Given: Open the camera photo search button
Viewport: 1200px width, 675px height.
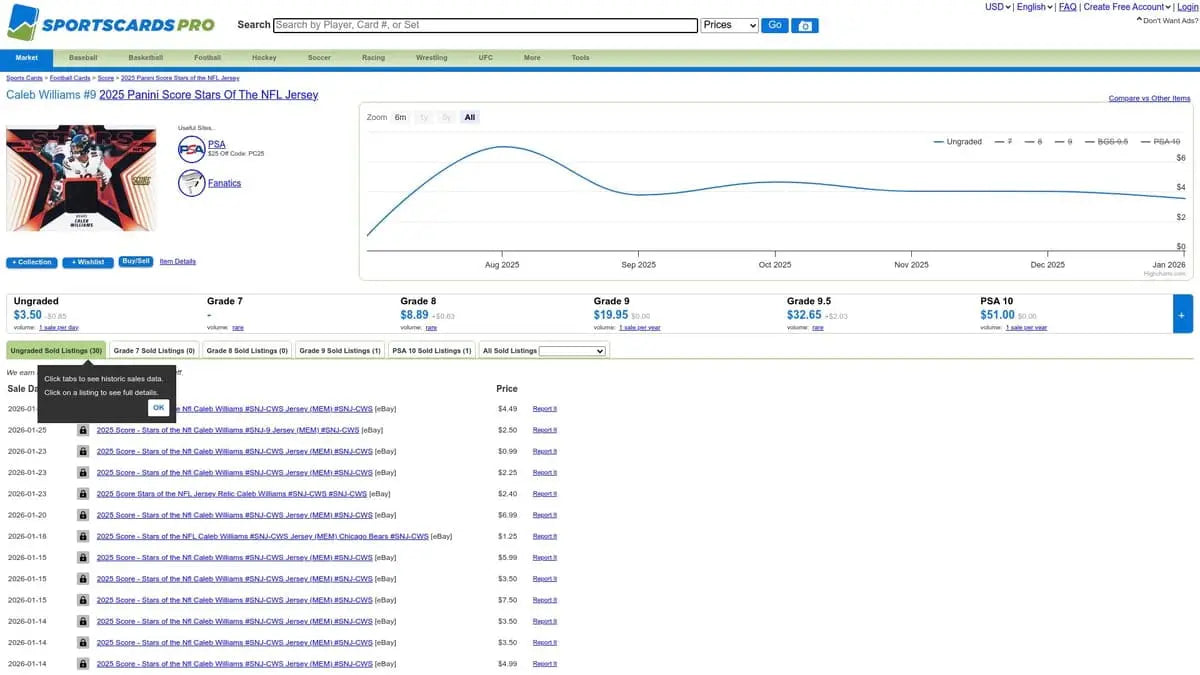Looking at the screenshot, I should (x=806, y=25).
